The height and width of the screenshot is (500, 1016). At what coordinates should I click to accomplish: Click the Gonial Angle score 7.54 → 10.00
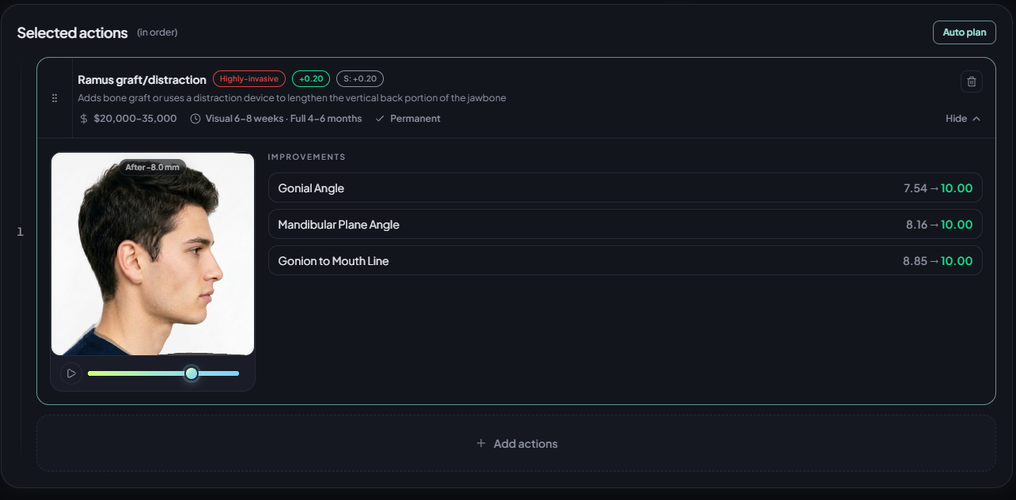point(938,188)
